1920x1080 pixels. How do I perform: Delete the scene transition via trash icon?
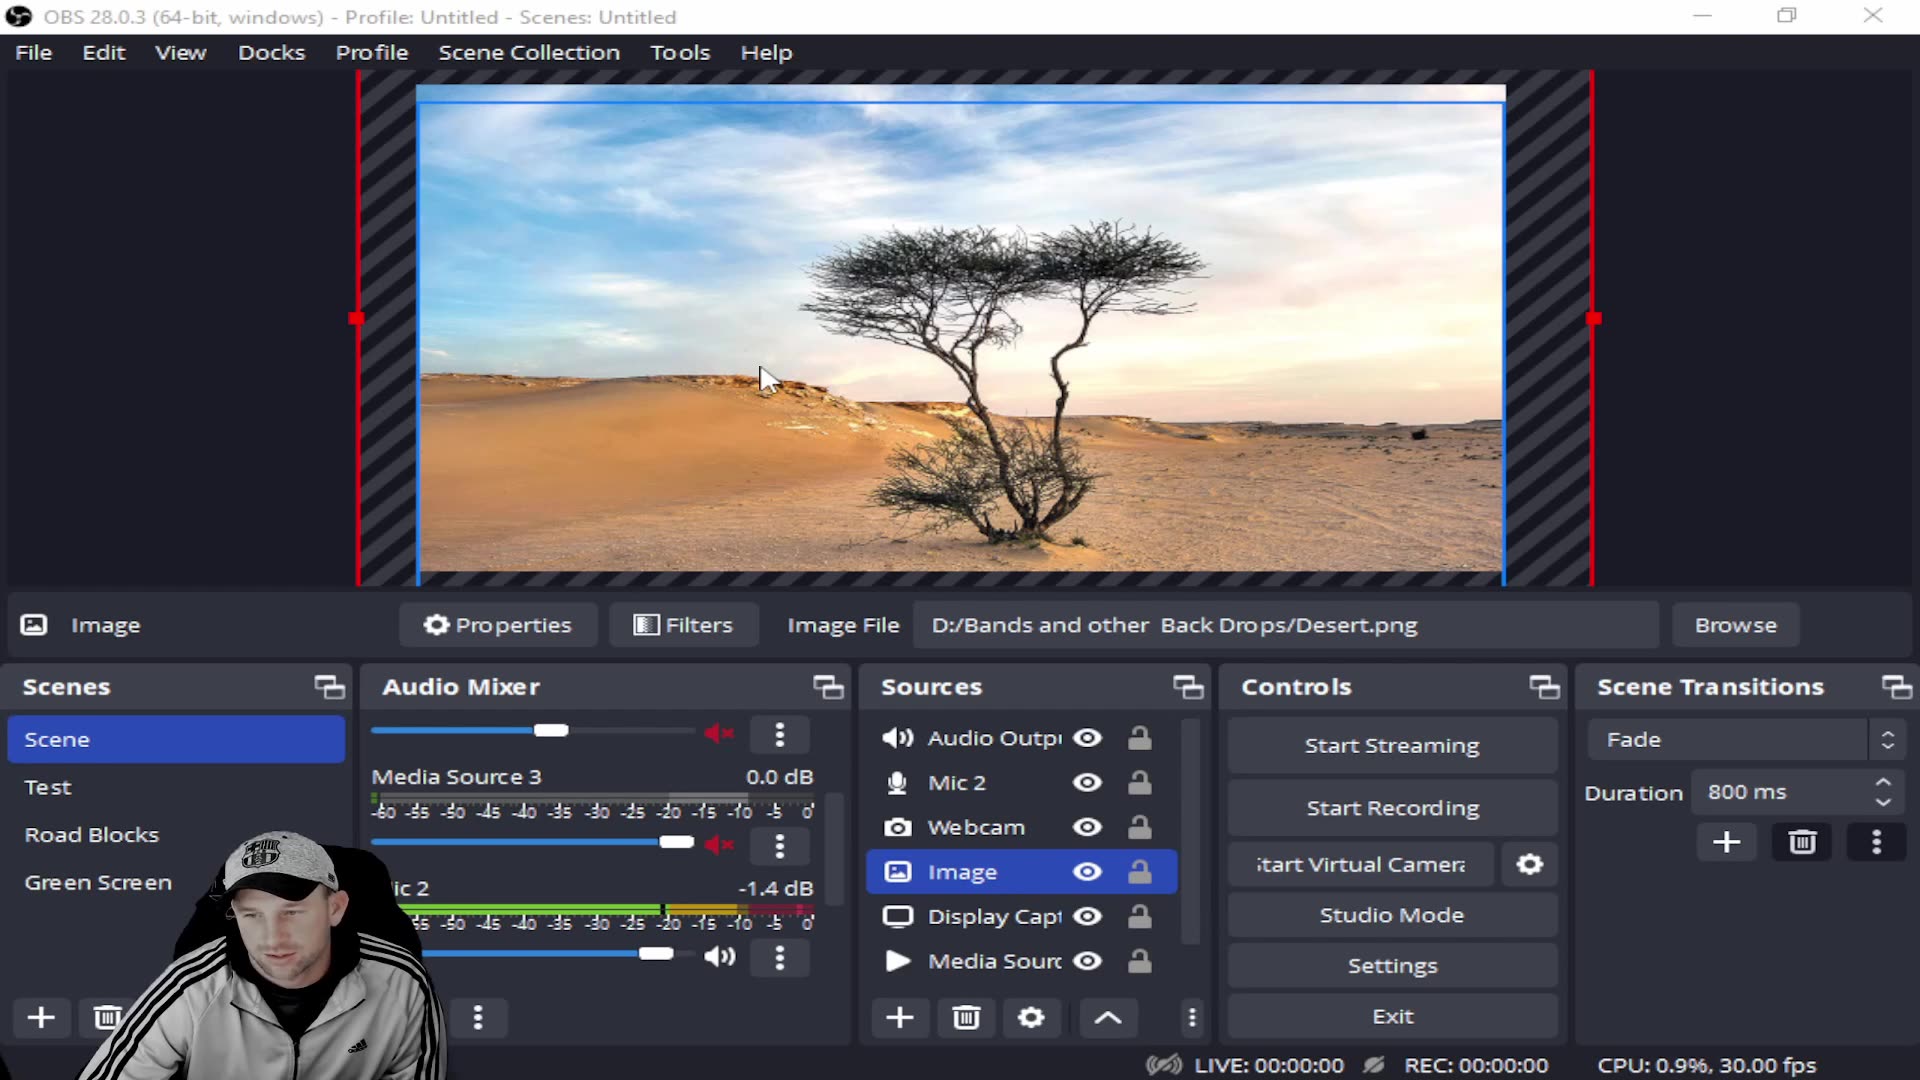pos(1801,842)
